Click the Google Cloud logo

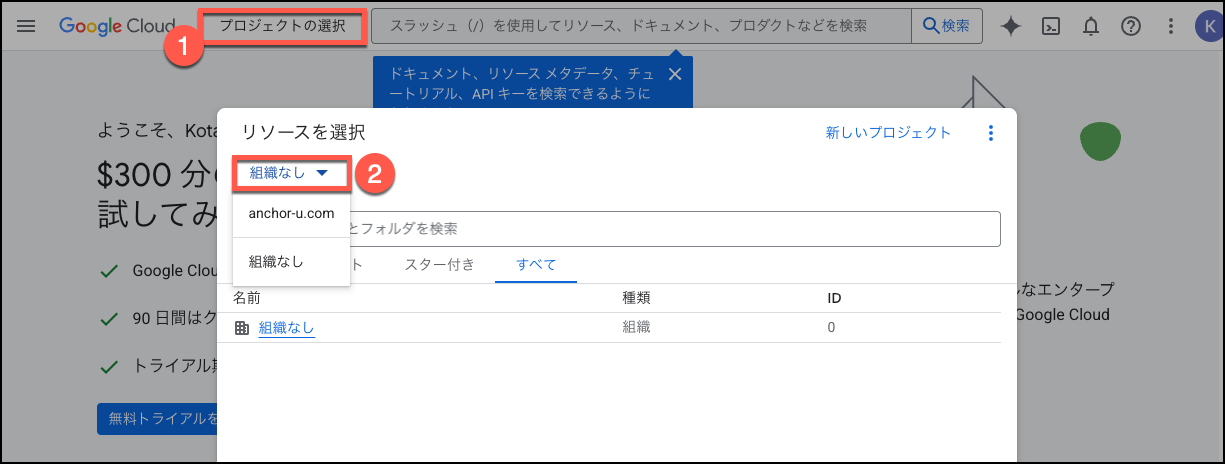115,26
